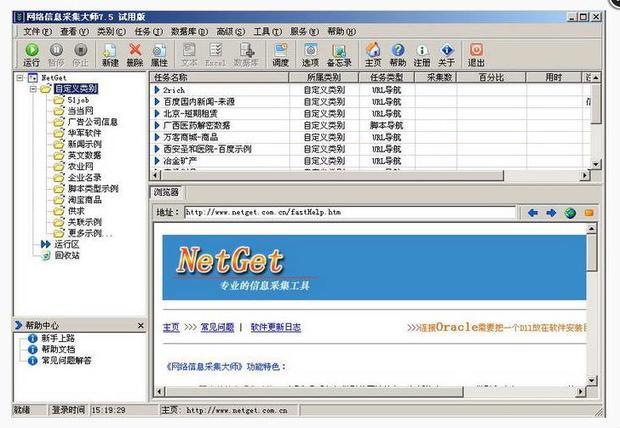This screenshot has height=428, width=620.
Task: Open the 帮助(H) menu
Action: (x=342, y=31)
